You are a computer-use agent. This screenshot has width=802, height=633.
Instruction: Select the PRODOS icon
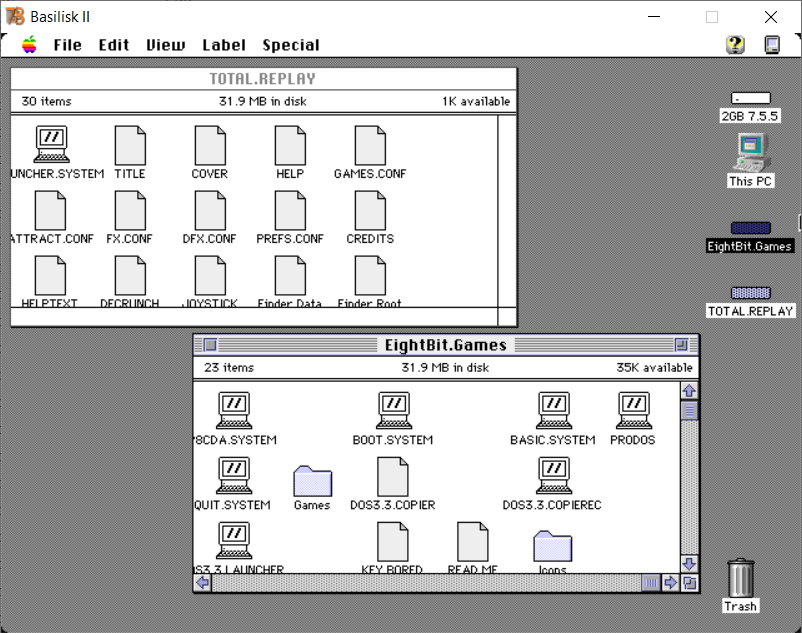point(634,411)
